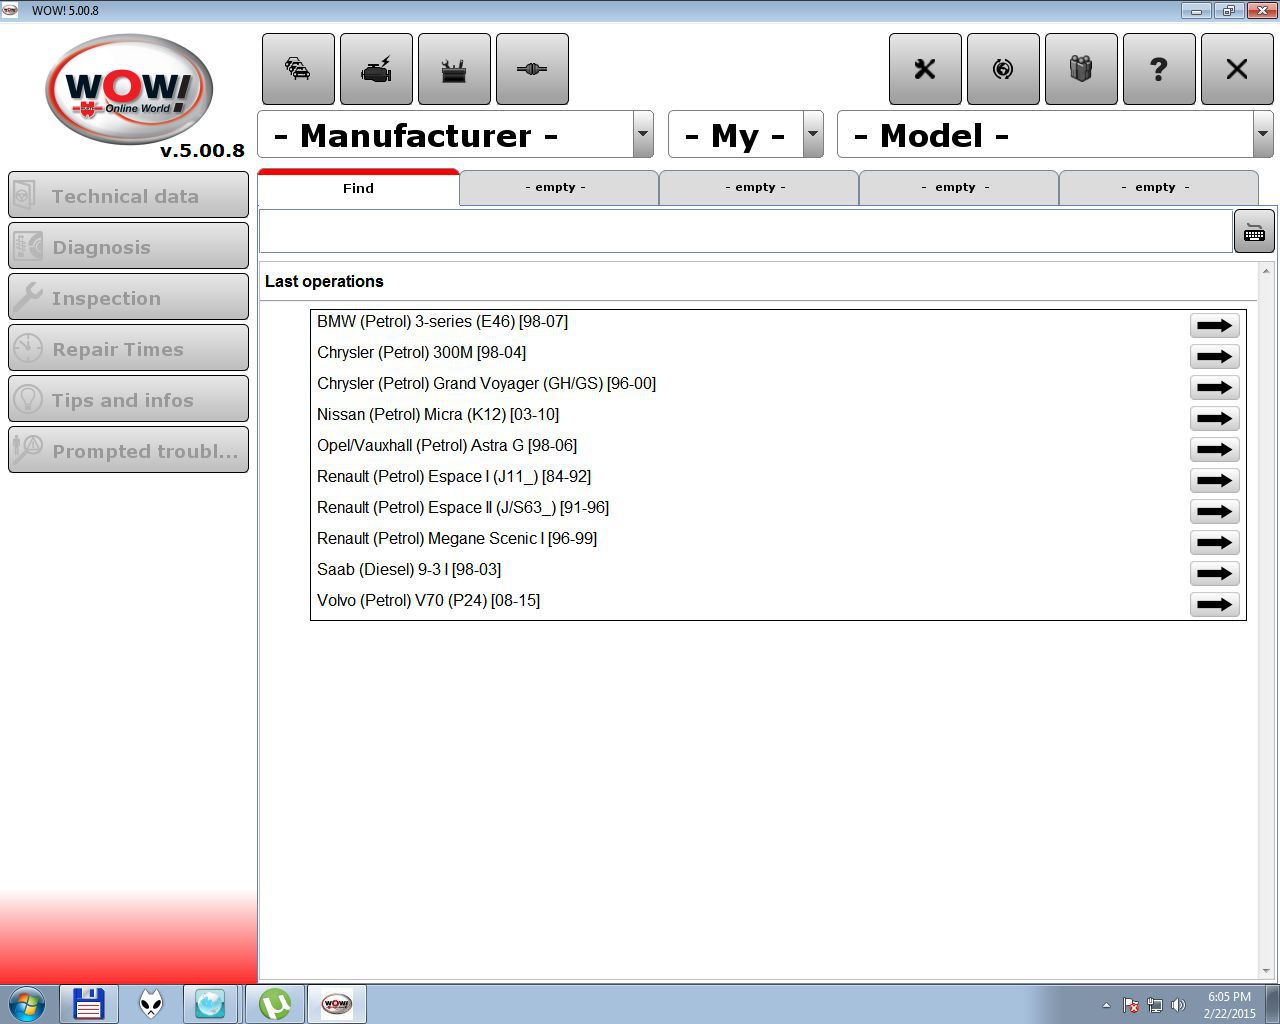1280x1024 pixels.
Task: Select Volvo (Petrol) V70 (P24) entry
Action: (428, 601)
